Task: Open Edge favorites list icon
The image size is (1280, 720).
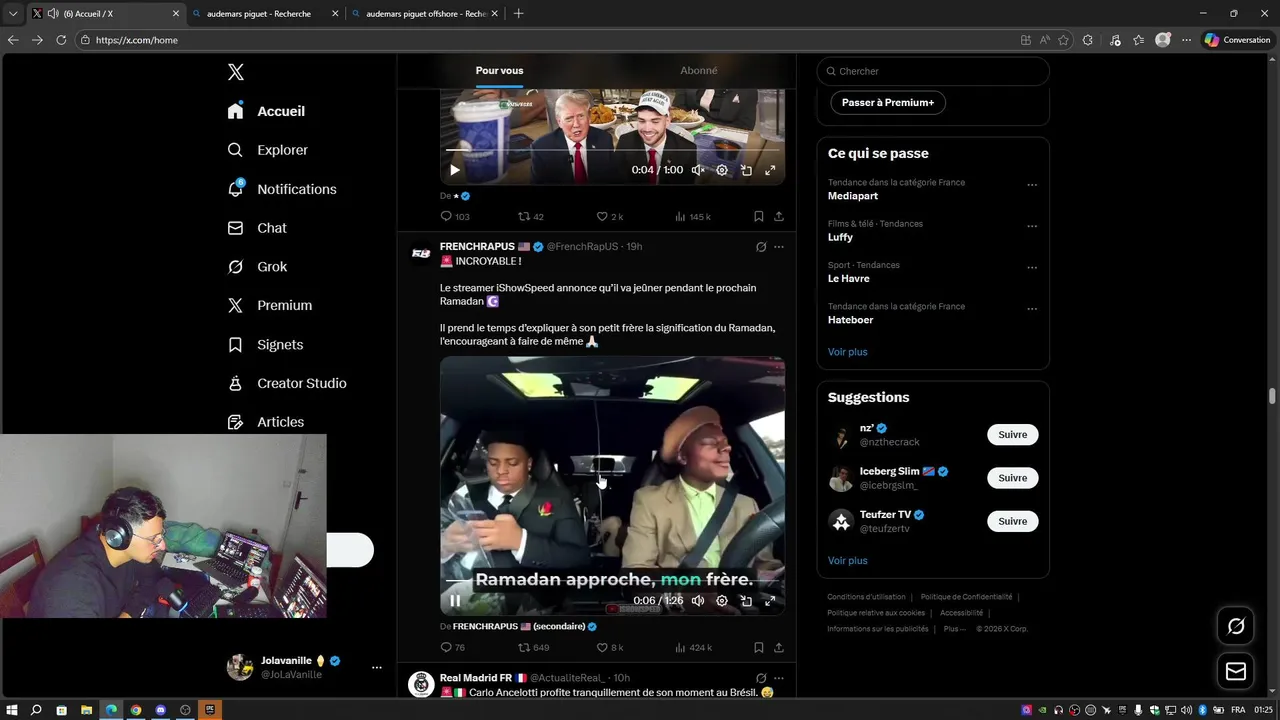Action: click(x=1139, y=40)
